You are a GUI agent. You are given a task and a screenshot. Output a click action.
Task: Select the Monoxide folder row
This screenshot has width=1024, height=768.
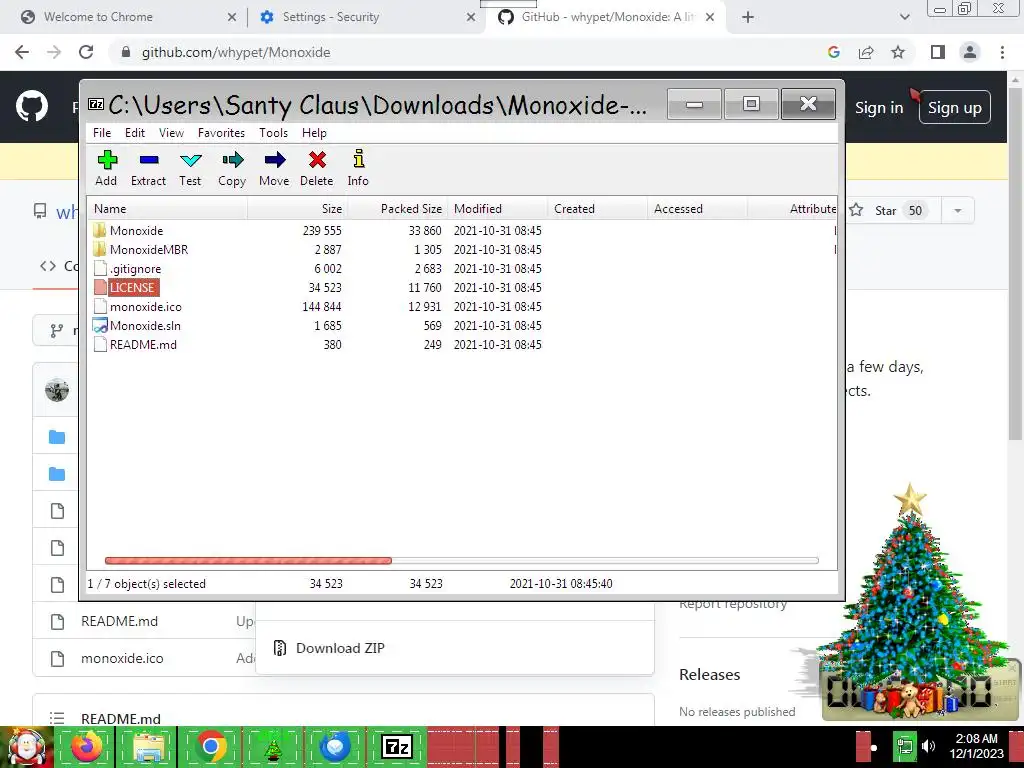coord(462,231)
